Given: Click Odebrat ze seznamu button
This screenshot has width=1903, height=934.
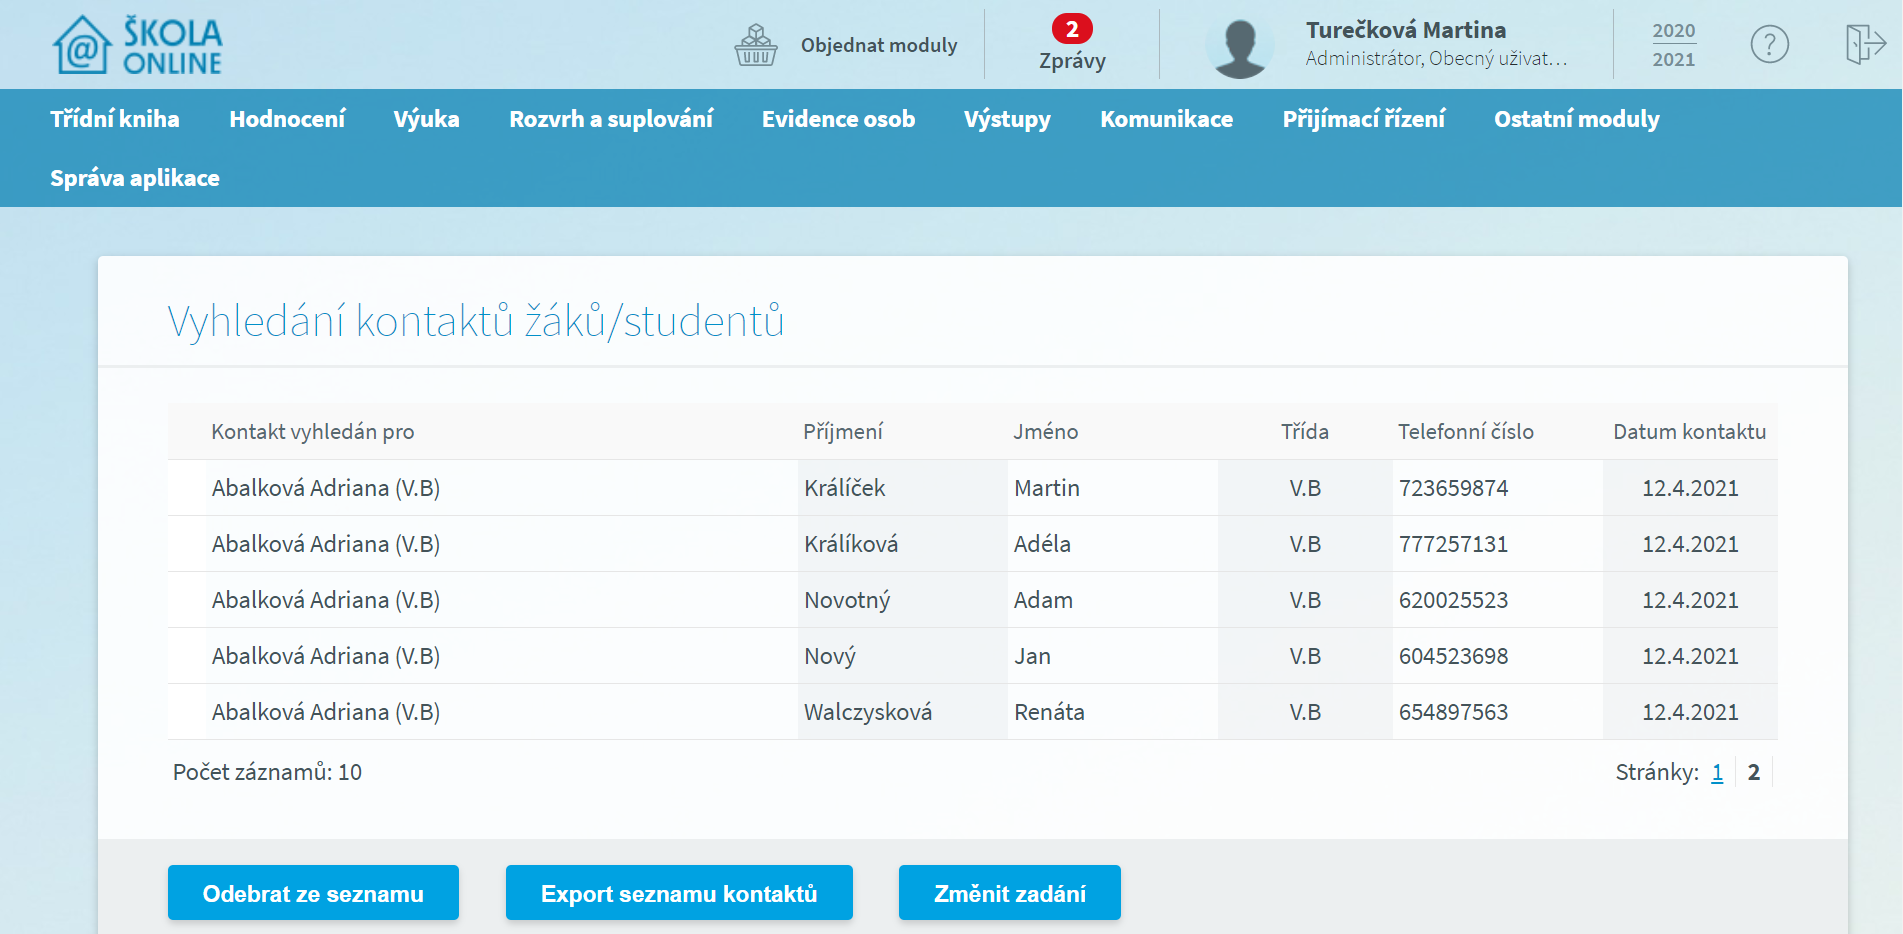Looking at the screenshot, I should (313, 893).
